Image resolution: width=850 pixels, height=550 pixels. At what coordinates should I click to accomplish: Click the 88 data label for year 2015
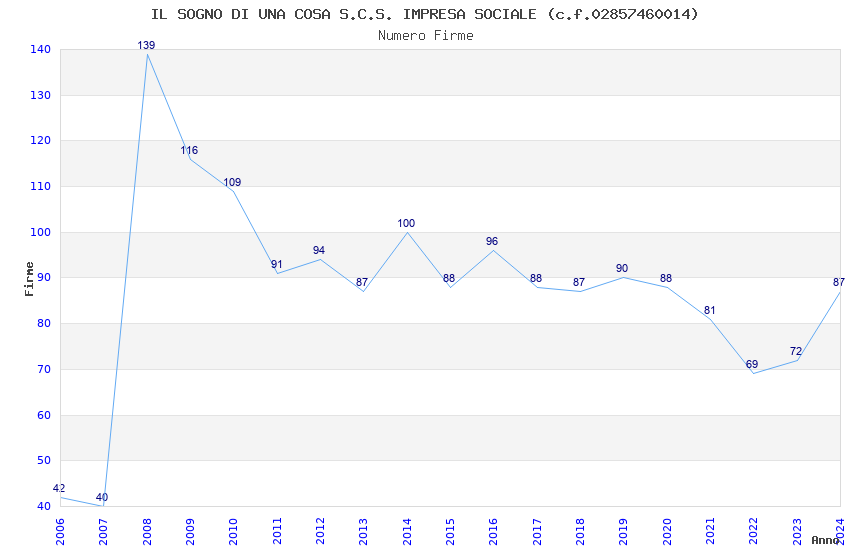click(449, 279)
